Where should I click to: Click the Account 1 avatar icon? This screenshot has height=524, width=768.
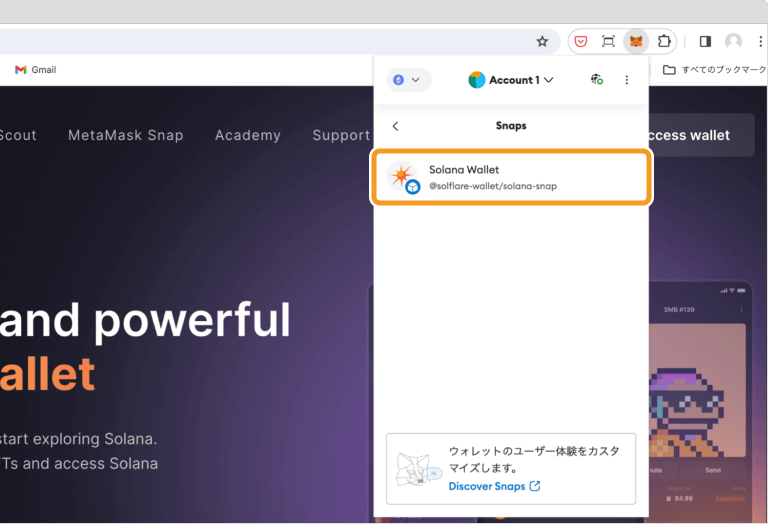pyautogui.click(x=477, y=80)
